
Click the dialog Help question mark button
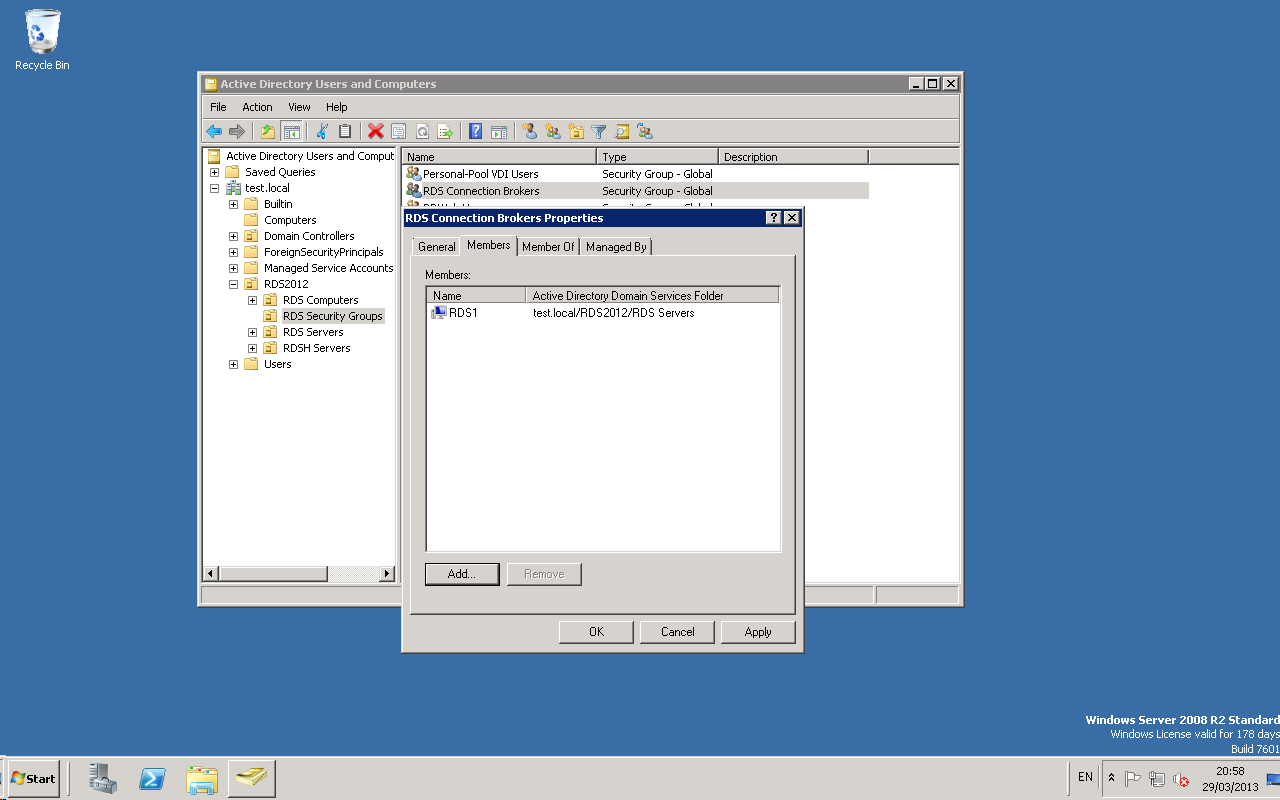point(774,218)
